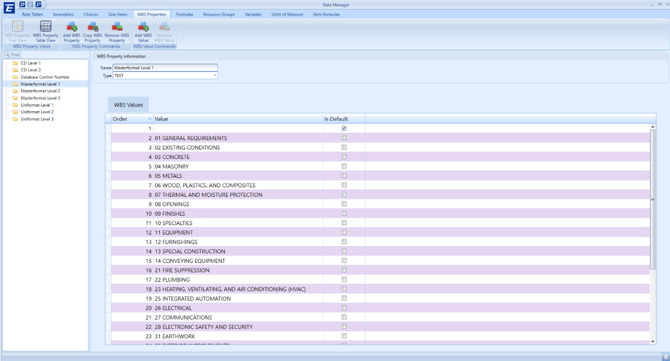Select the 12 FURNISHINGS value cell

pyautogui.click(x=238, y=242)
